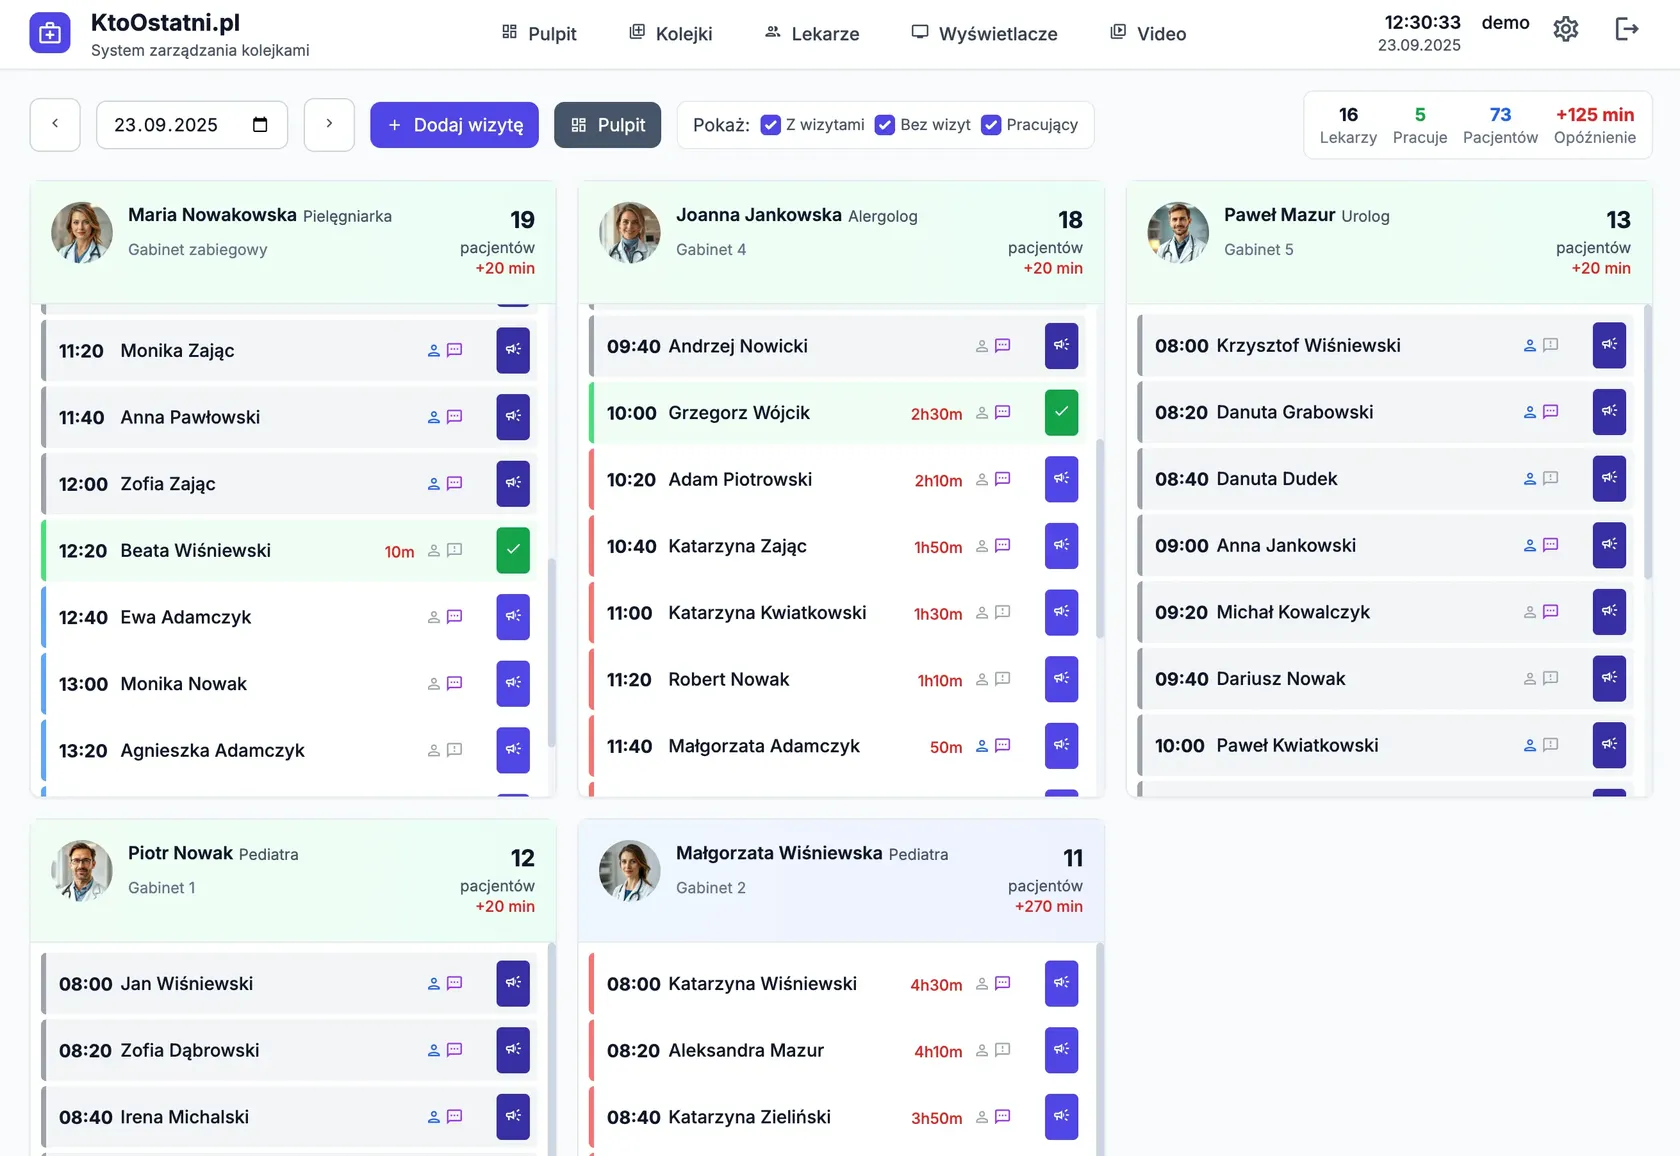Click person icon for Zofia Zając

tap(434, 484)
